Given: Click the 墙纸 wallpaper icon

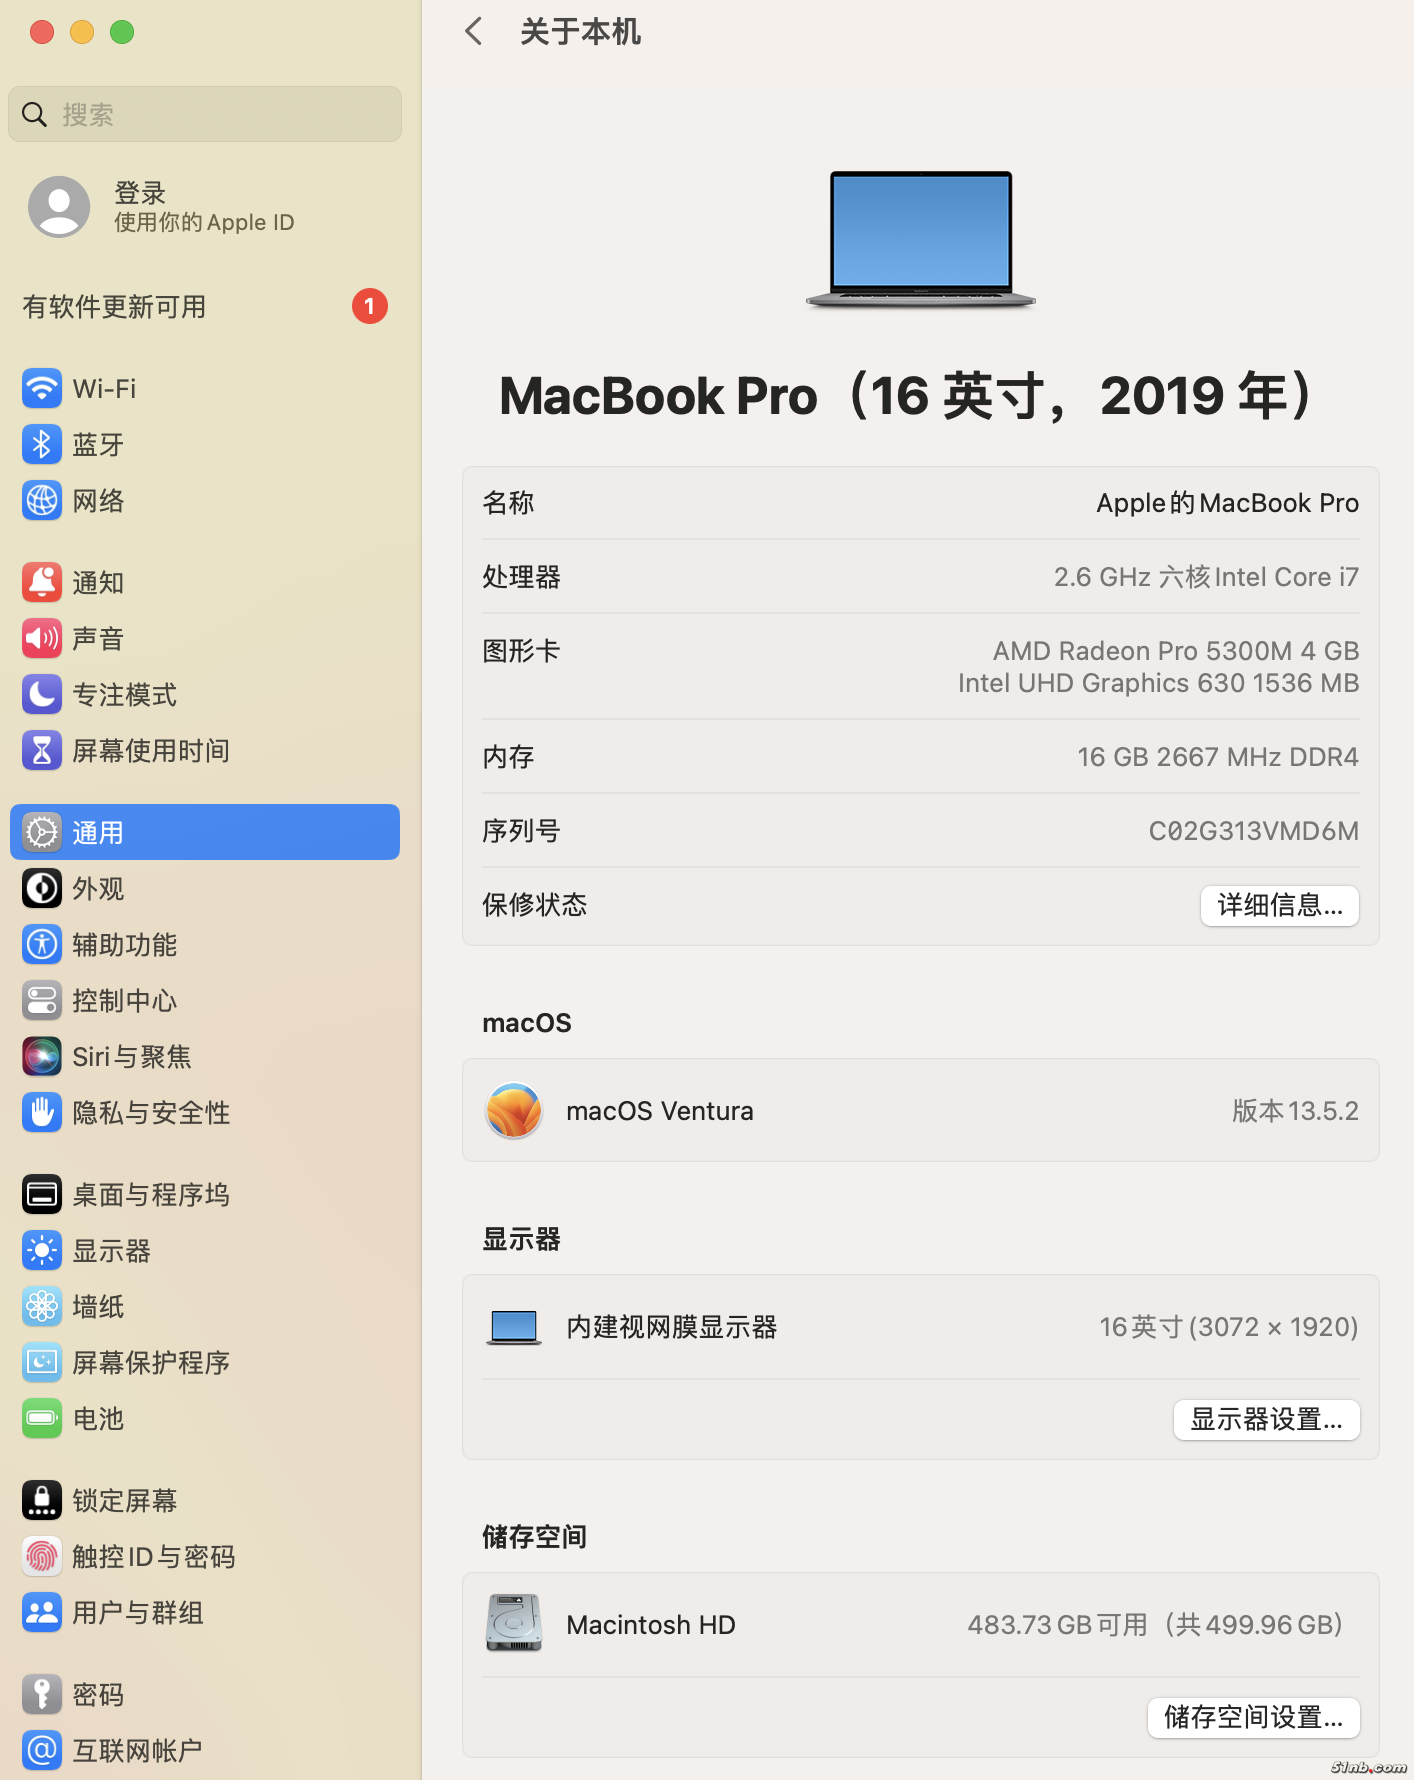Looking at the screenshot, I should 42,1306.
